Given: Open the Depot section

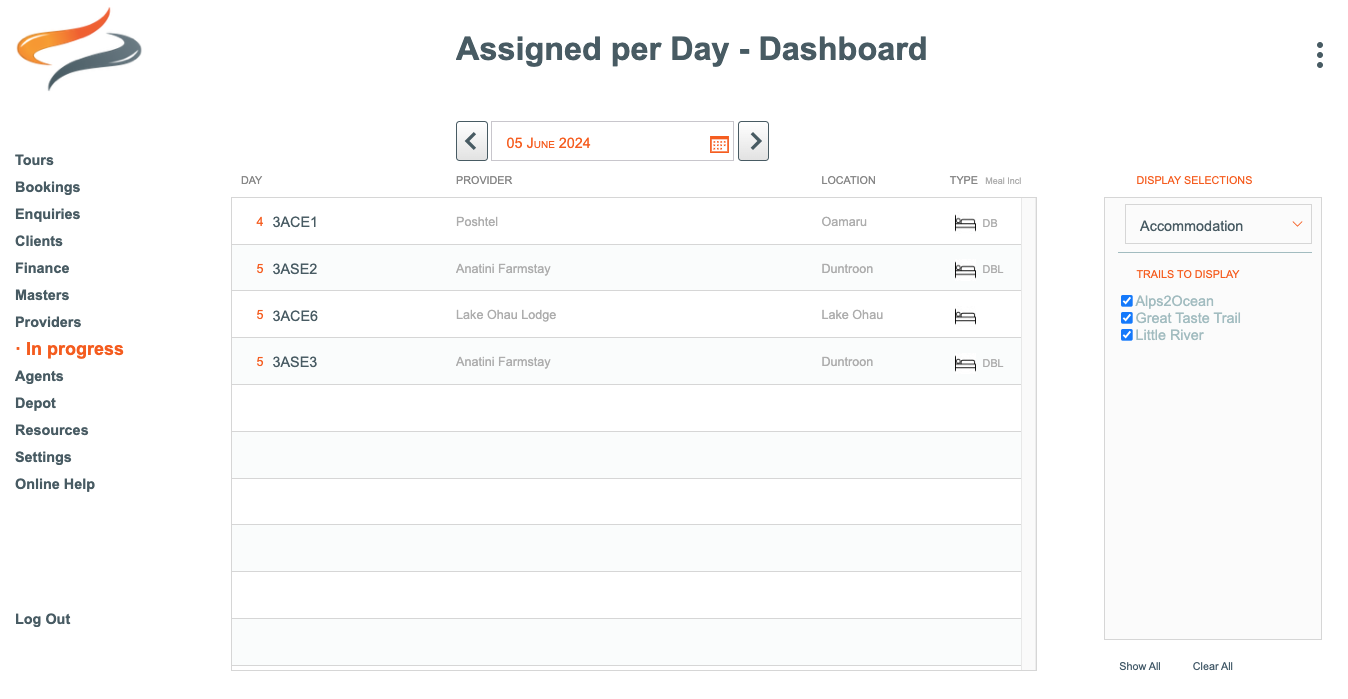Looking at the screenshot, I should click(x=35, y=403).
